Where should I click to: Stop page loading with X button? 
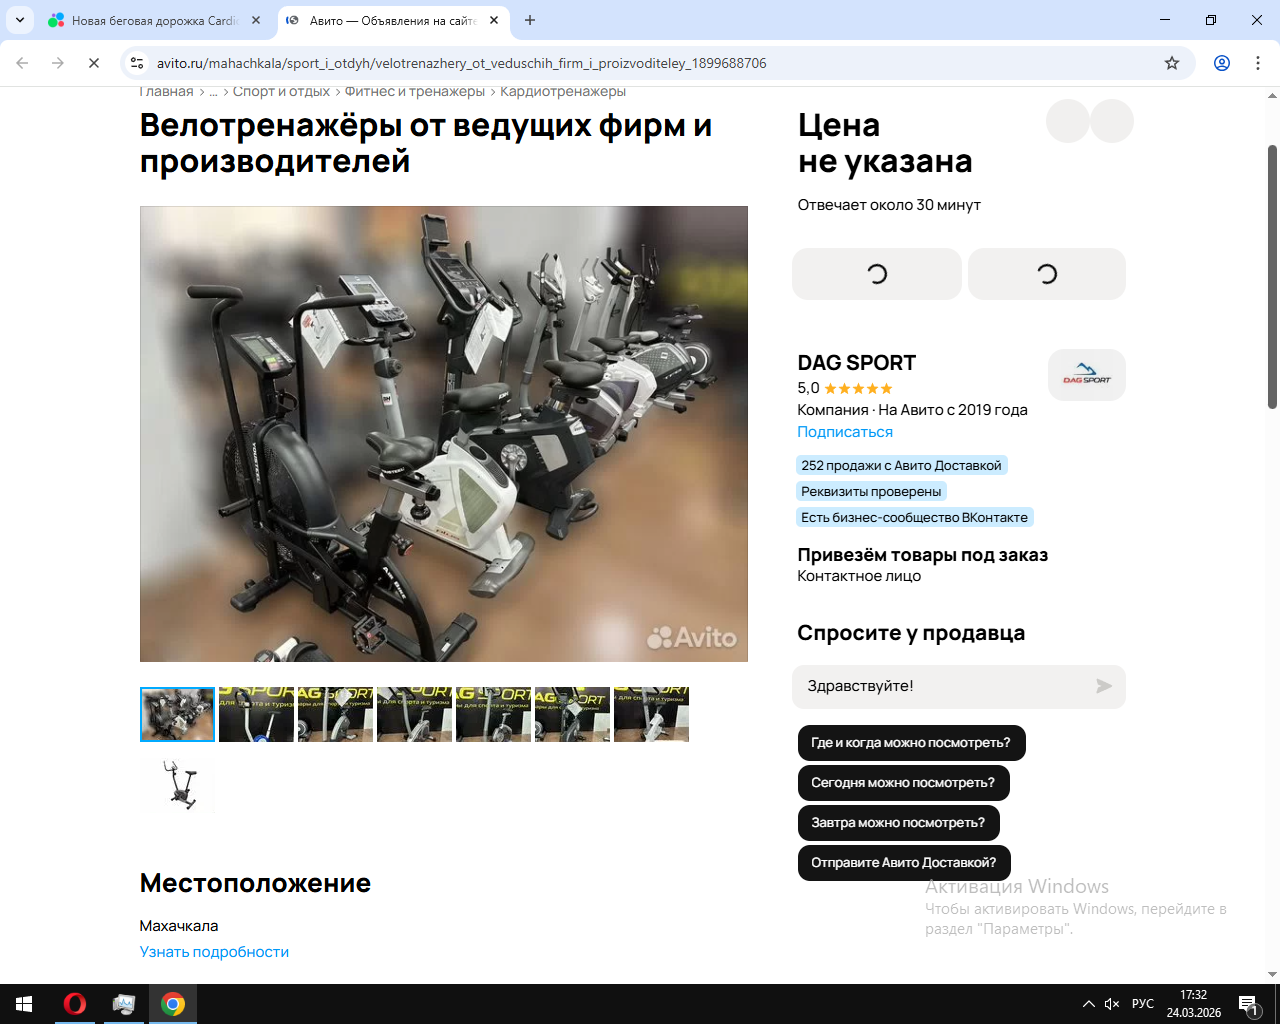click(94, 63)
